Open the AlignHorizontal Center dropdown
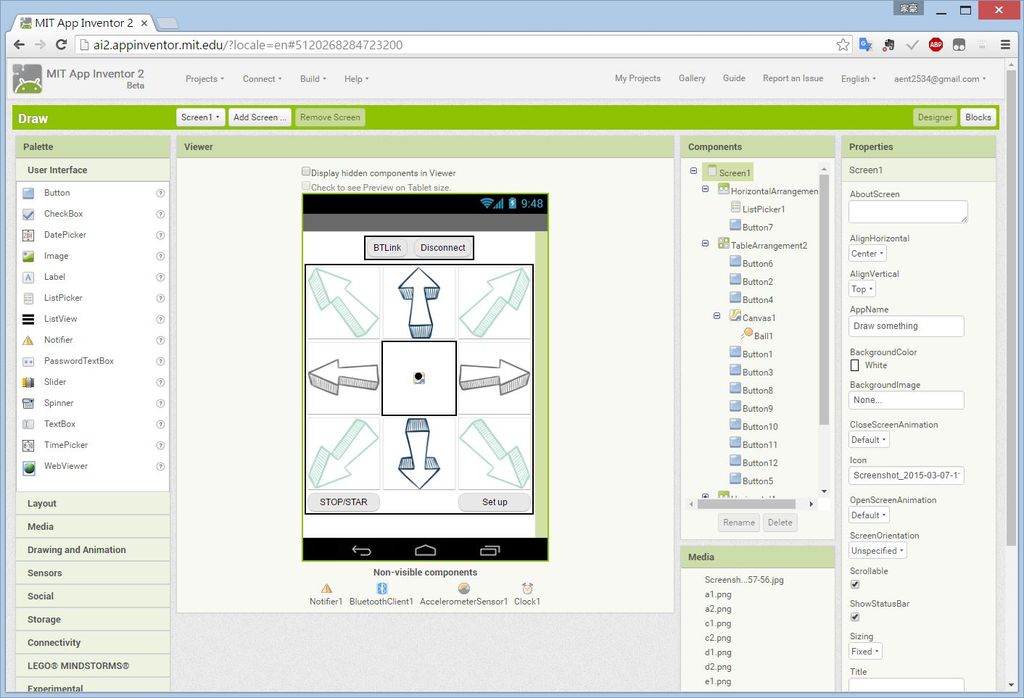The width and height of the screenshot is (1024, 698). pyautogui.click(x=867, y=254)
